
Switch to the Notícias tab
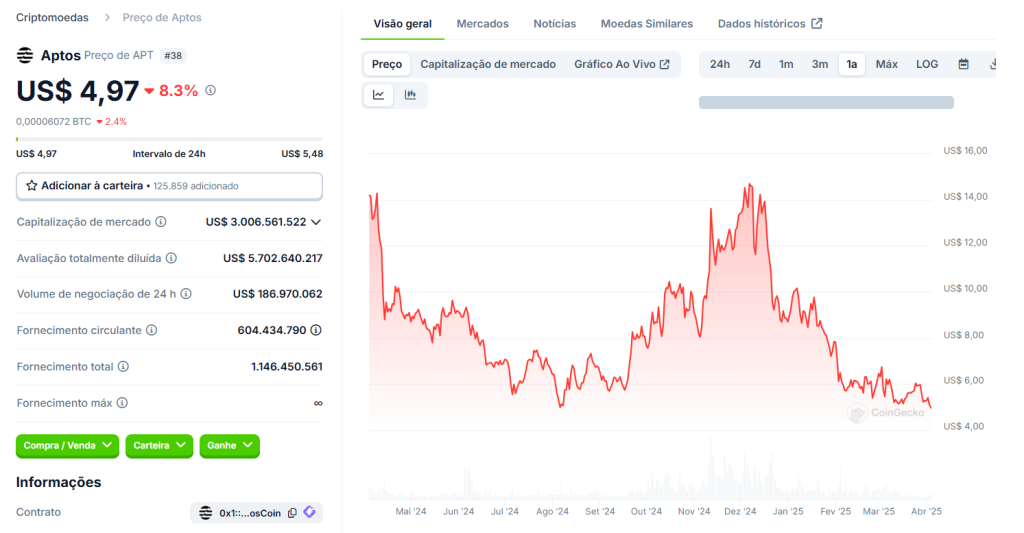click(x=554, y=24)
